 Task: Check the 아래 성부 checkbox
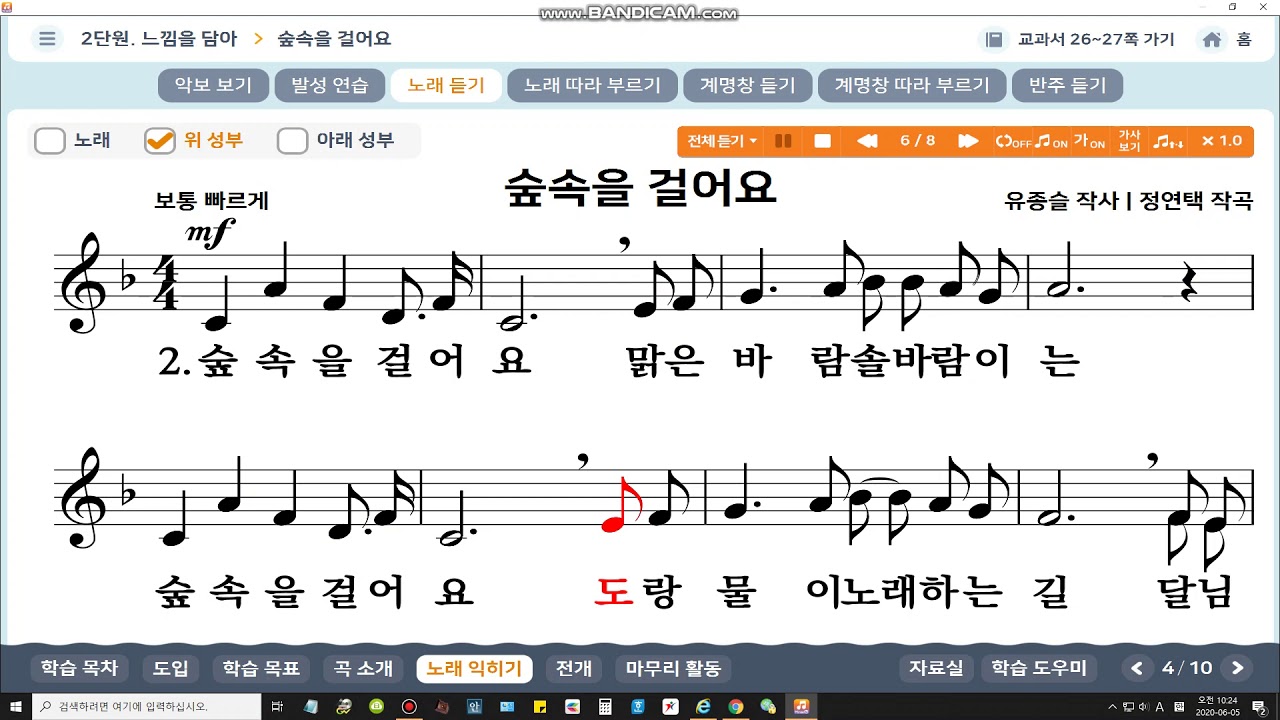point(292,140)
